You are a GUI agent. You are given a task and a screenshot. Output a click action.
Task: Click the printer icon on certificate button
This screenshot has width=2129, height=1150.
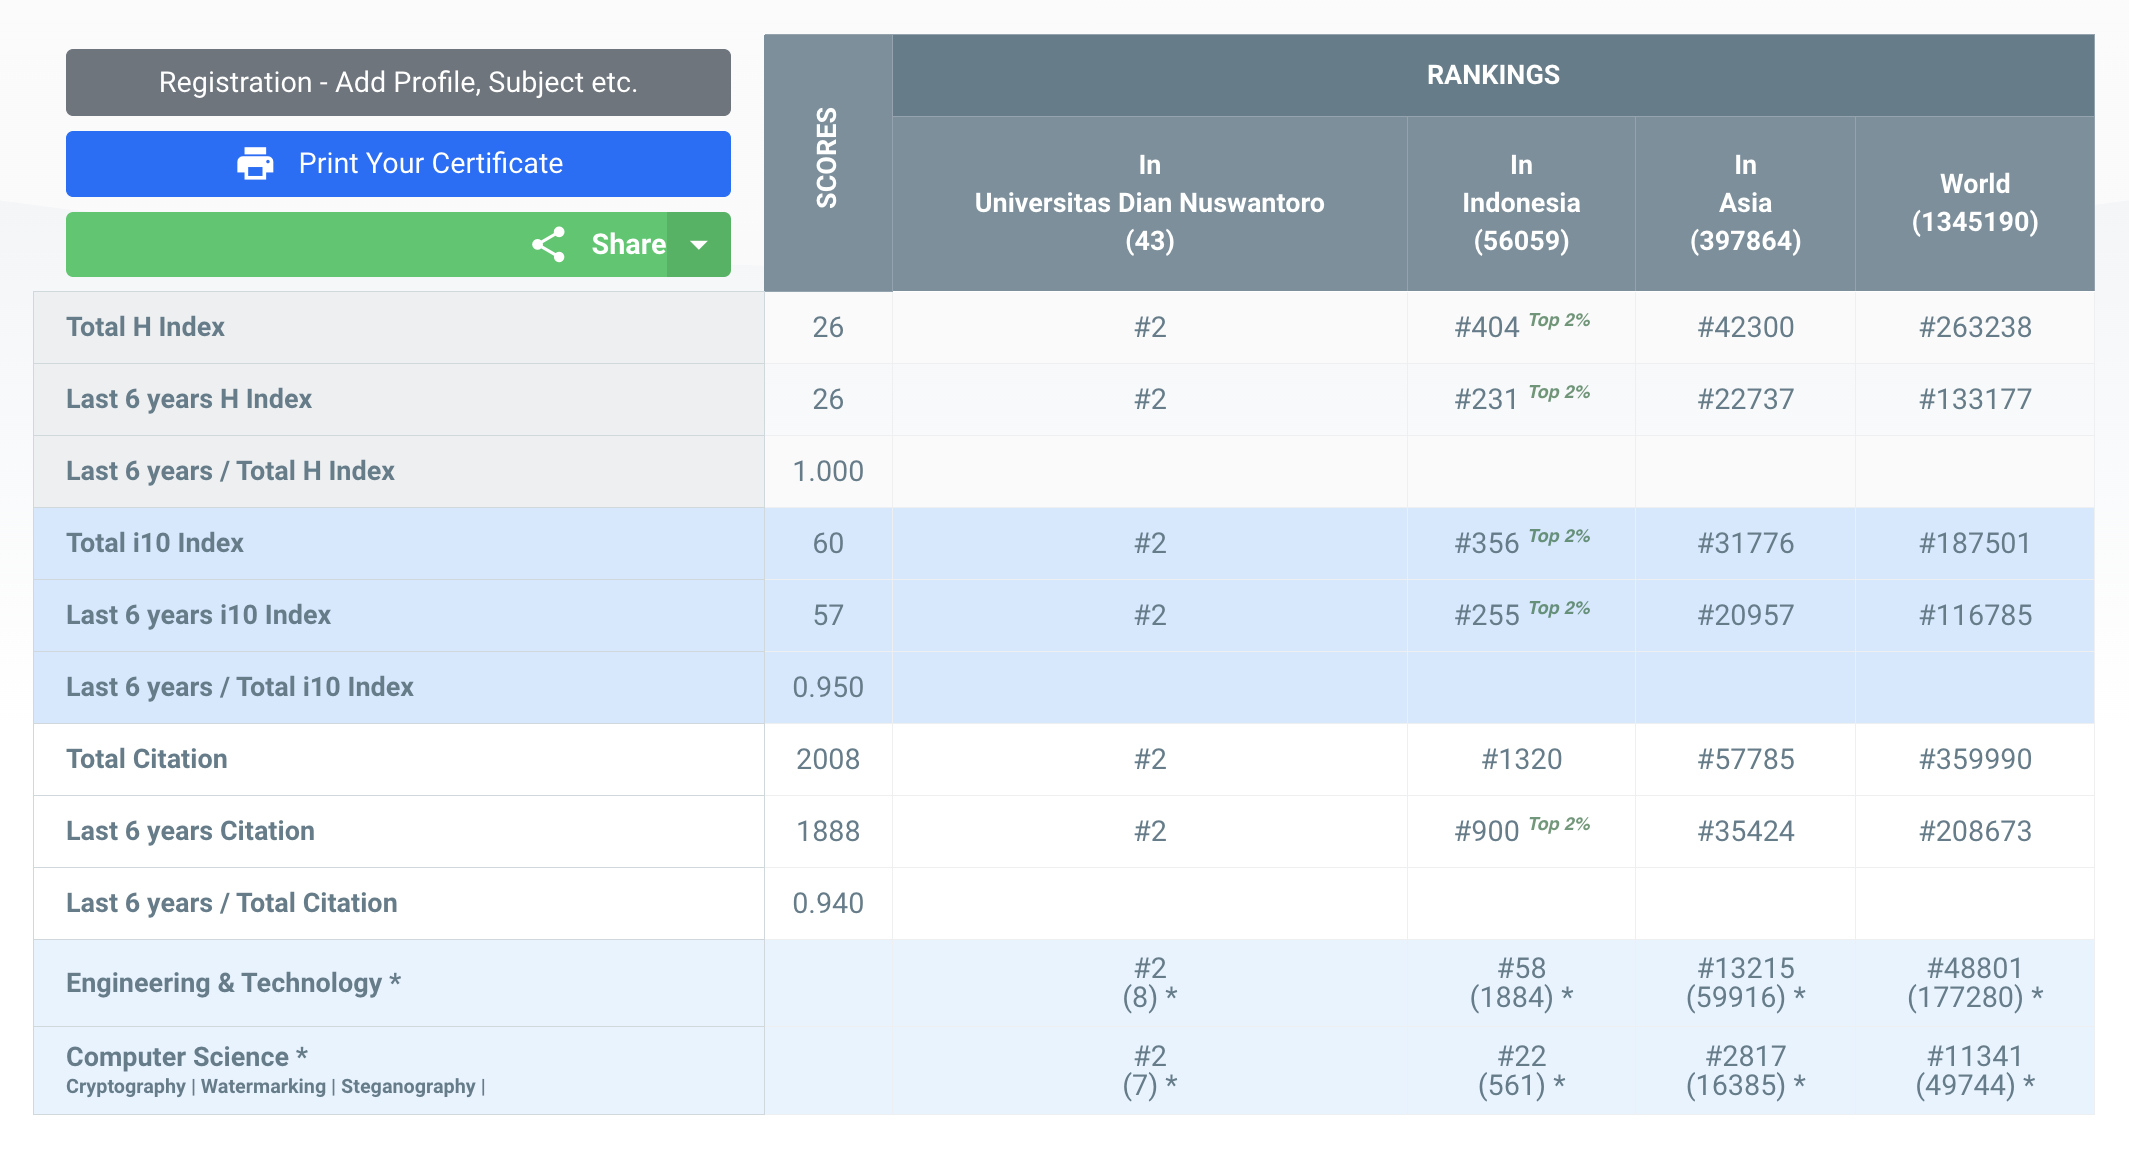coord(255,163)
